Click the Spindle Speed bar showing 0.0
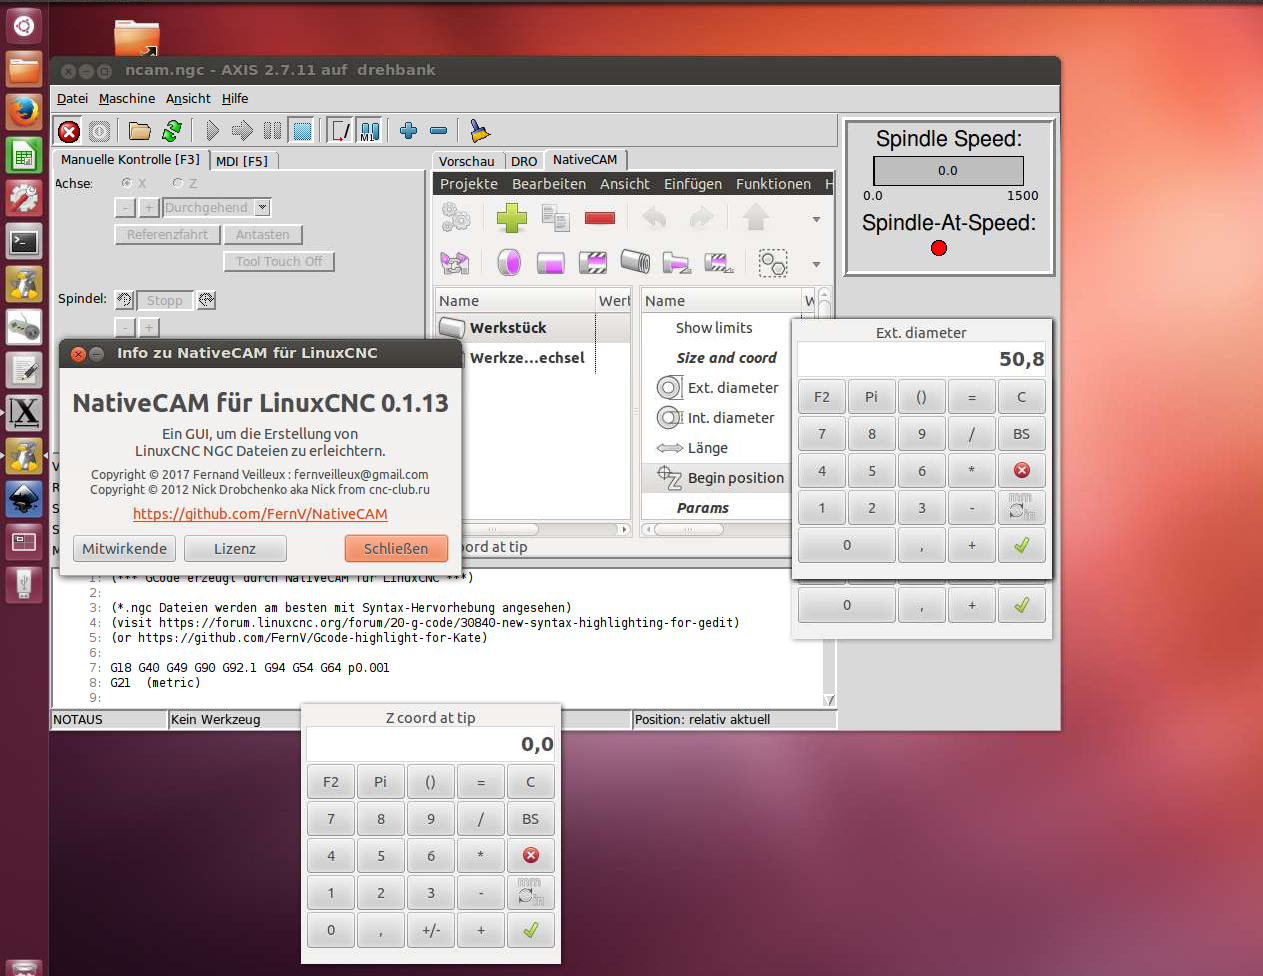 click(948, 170)
